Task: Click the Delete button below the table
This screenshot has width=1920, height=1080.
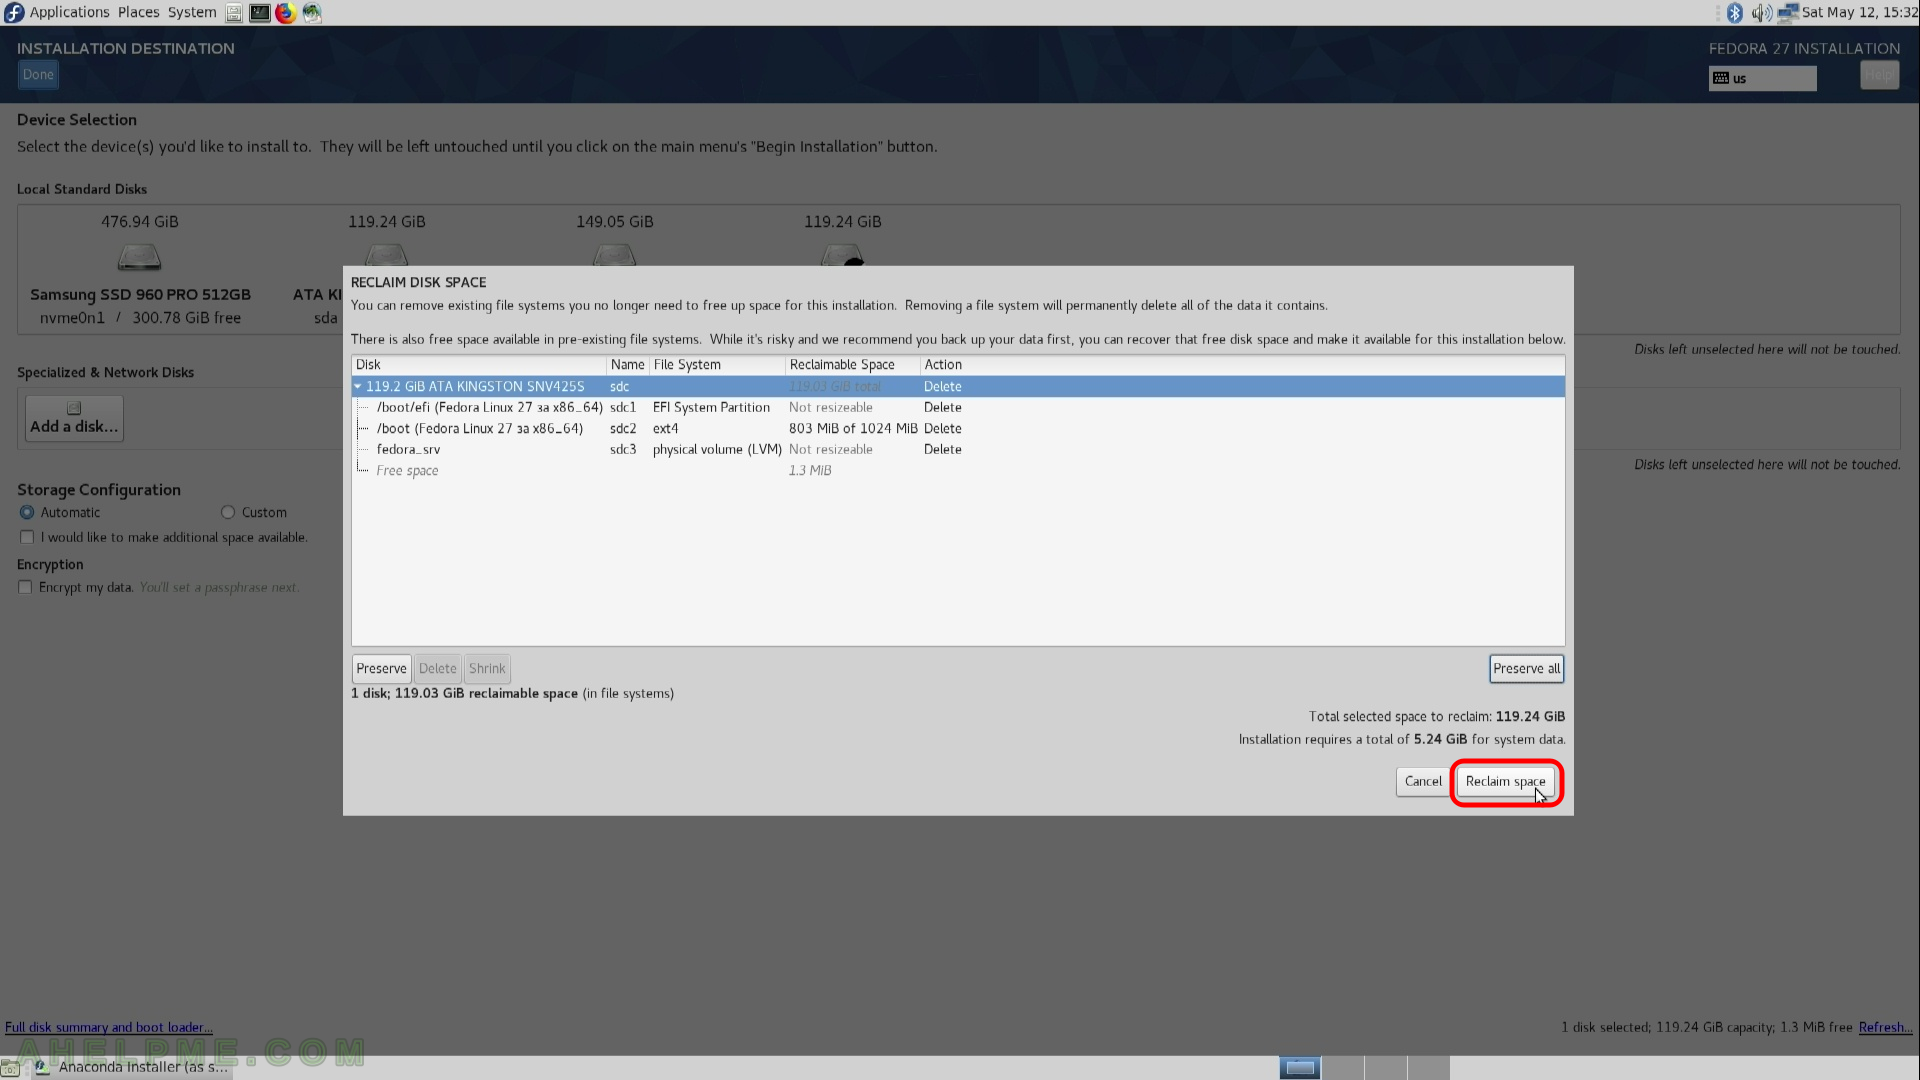Action: coord(437,668)
